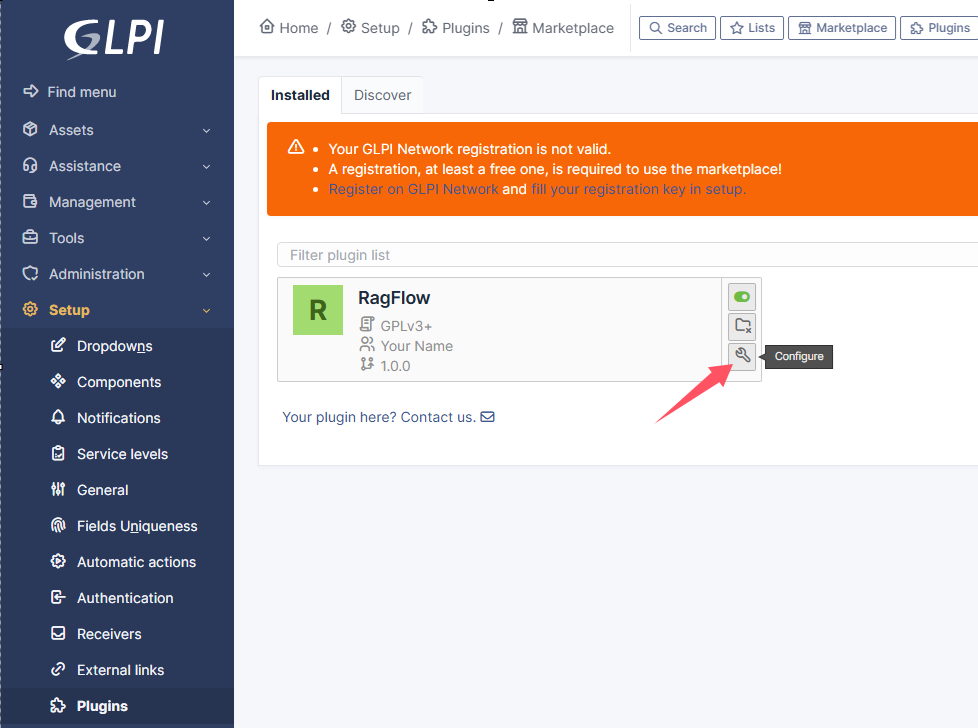Open External links label in Setup submenu
This screenshot has width=978, height=728.
tap(120, 671)
